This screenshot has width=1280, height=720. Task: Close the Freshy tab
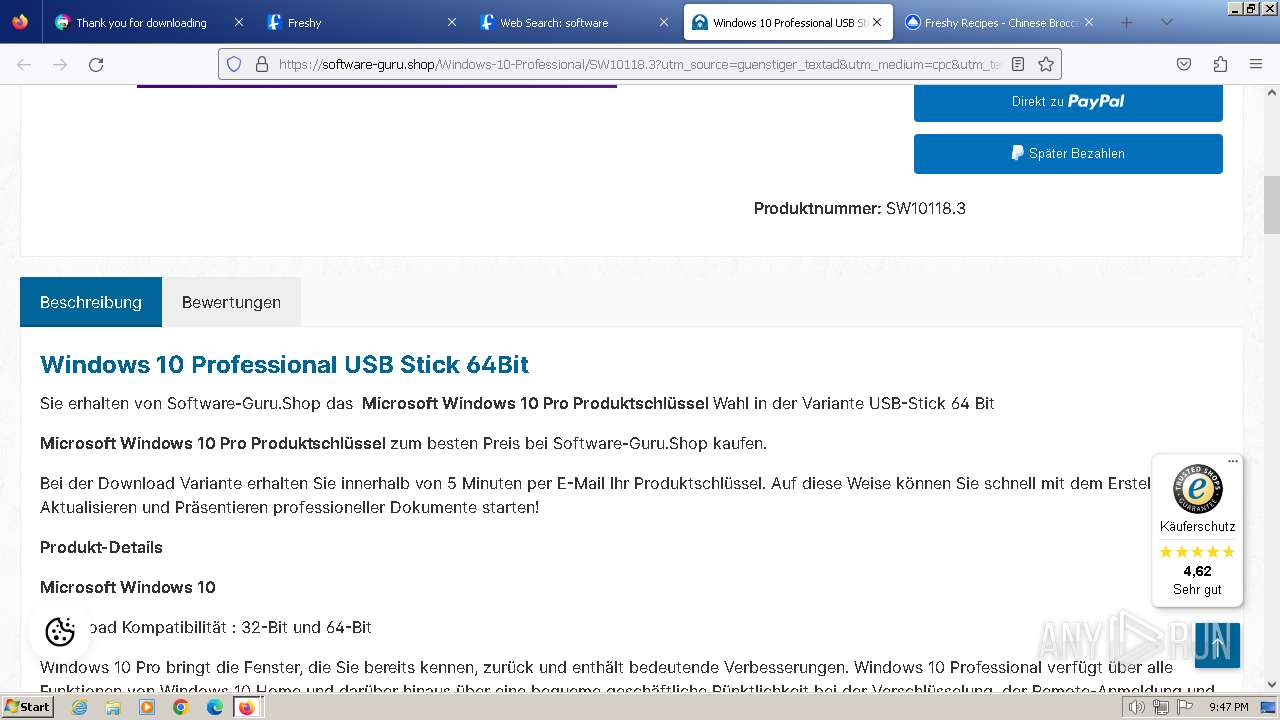pyautogui.click(x=451, y=22)
